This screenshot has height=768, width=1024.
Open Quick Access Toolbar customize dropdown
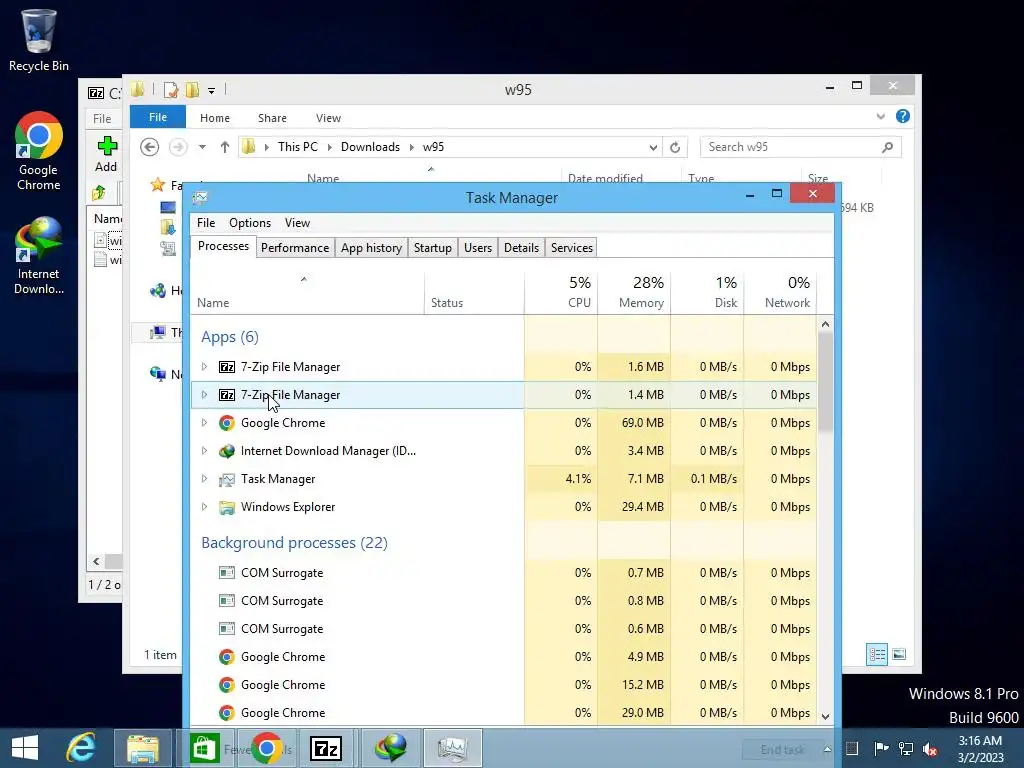point(212,91)
